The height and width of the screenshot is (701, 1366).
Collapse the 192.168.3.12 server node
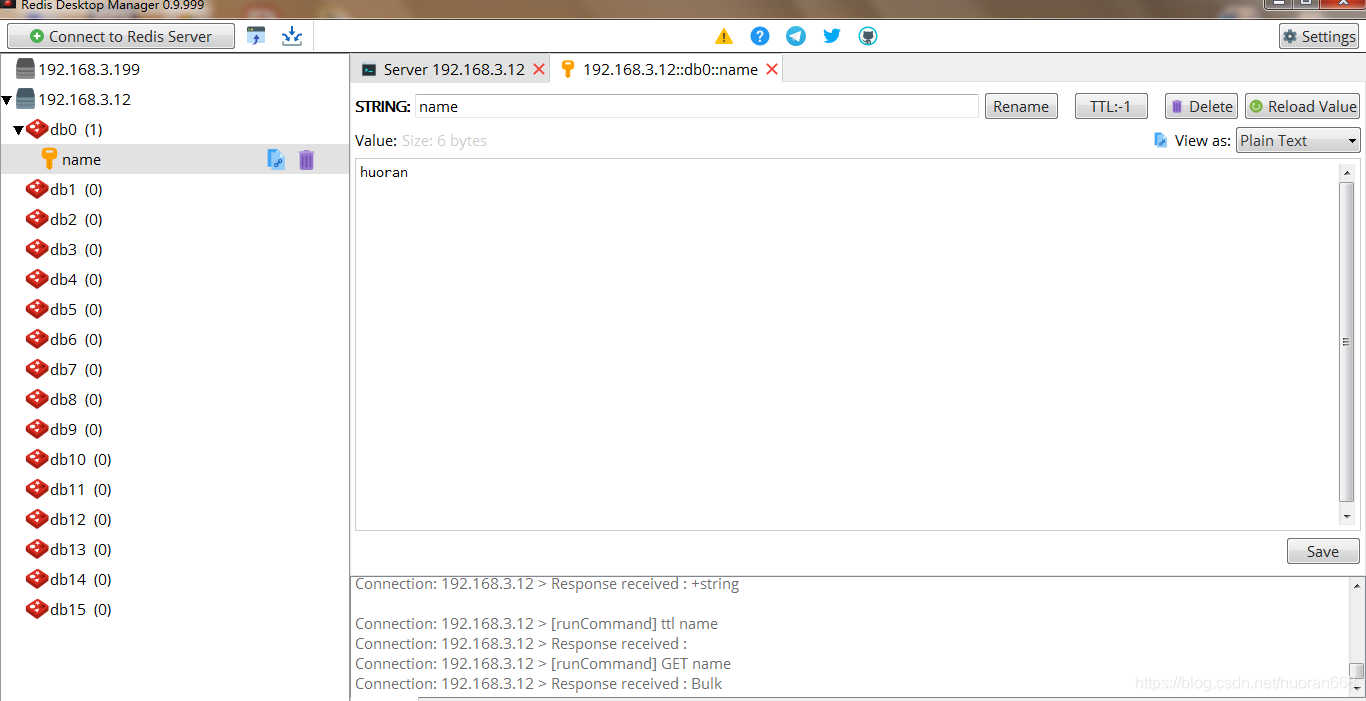(x=7, y=100)
